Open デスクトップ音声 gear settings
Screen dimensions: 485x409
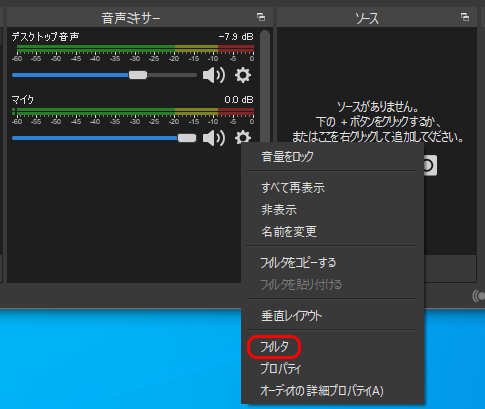243,75
